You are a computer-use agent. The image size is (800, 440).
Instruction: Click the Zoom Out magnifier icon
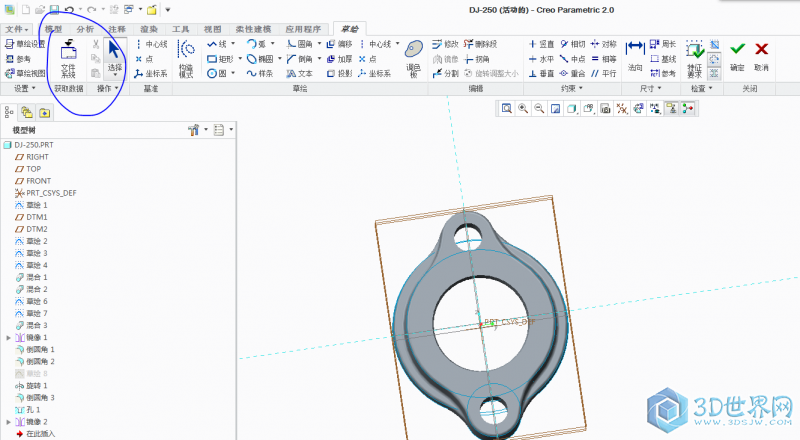click(539, 108)
